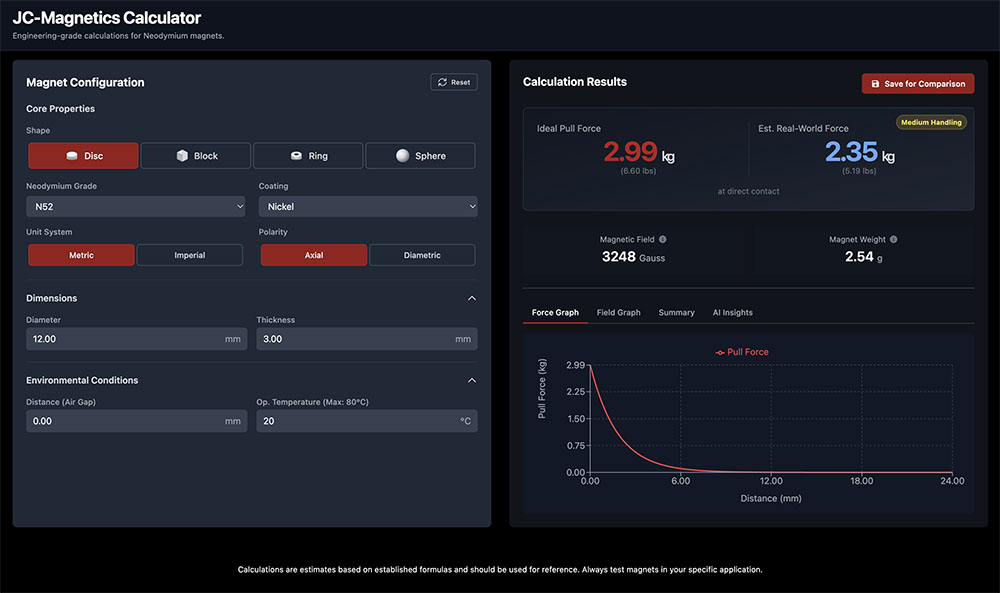1000x593 pixels.
Task: Click the Reset refresh icon
Action: pos(442,82)
